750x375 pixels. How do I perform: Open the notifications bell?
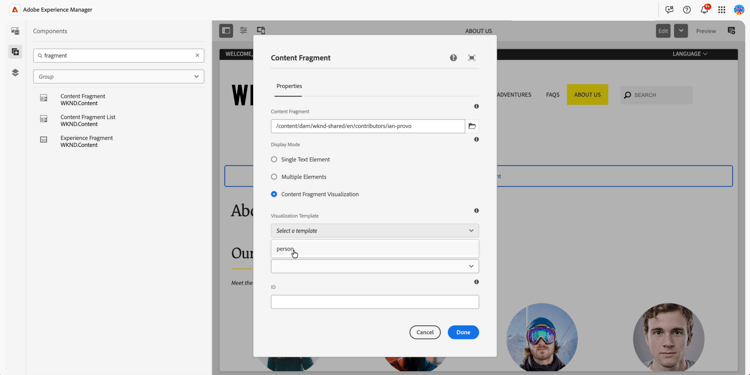(x=705, y=10)
